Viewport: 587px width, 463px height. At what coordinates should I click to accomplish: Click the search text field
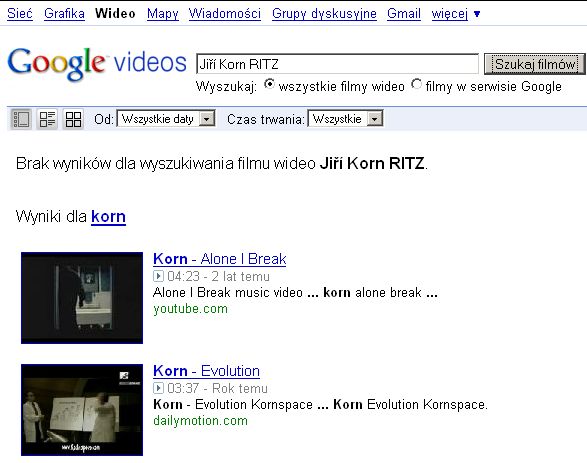(x=337, y=64)
